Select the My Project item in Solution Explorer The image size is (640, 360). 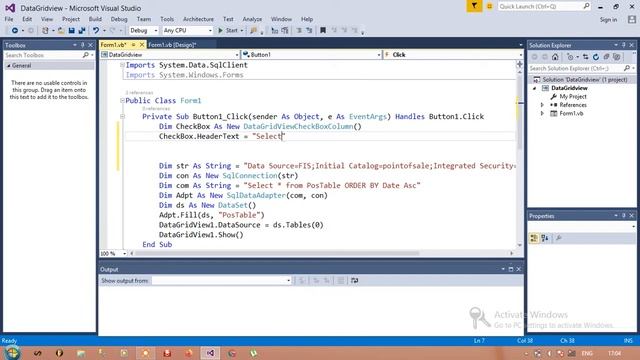573,97
